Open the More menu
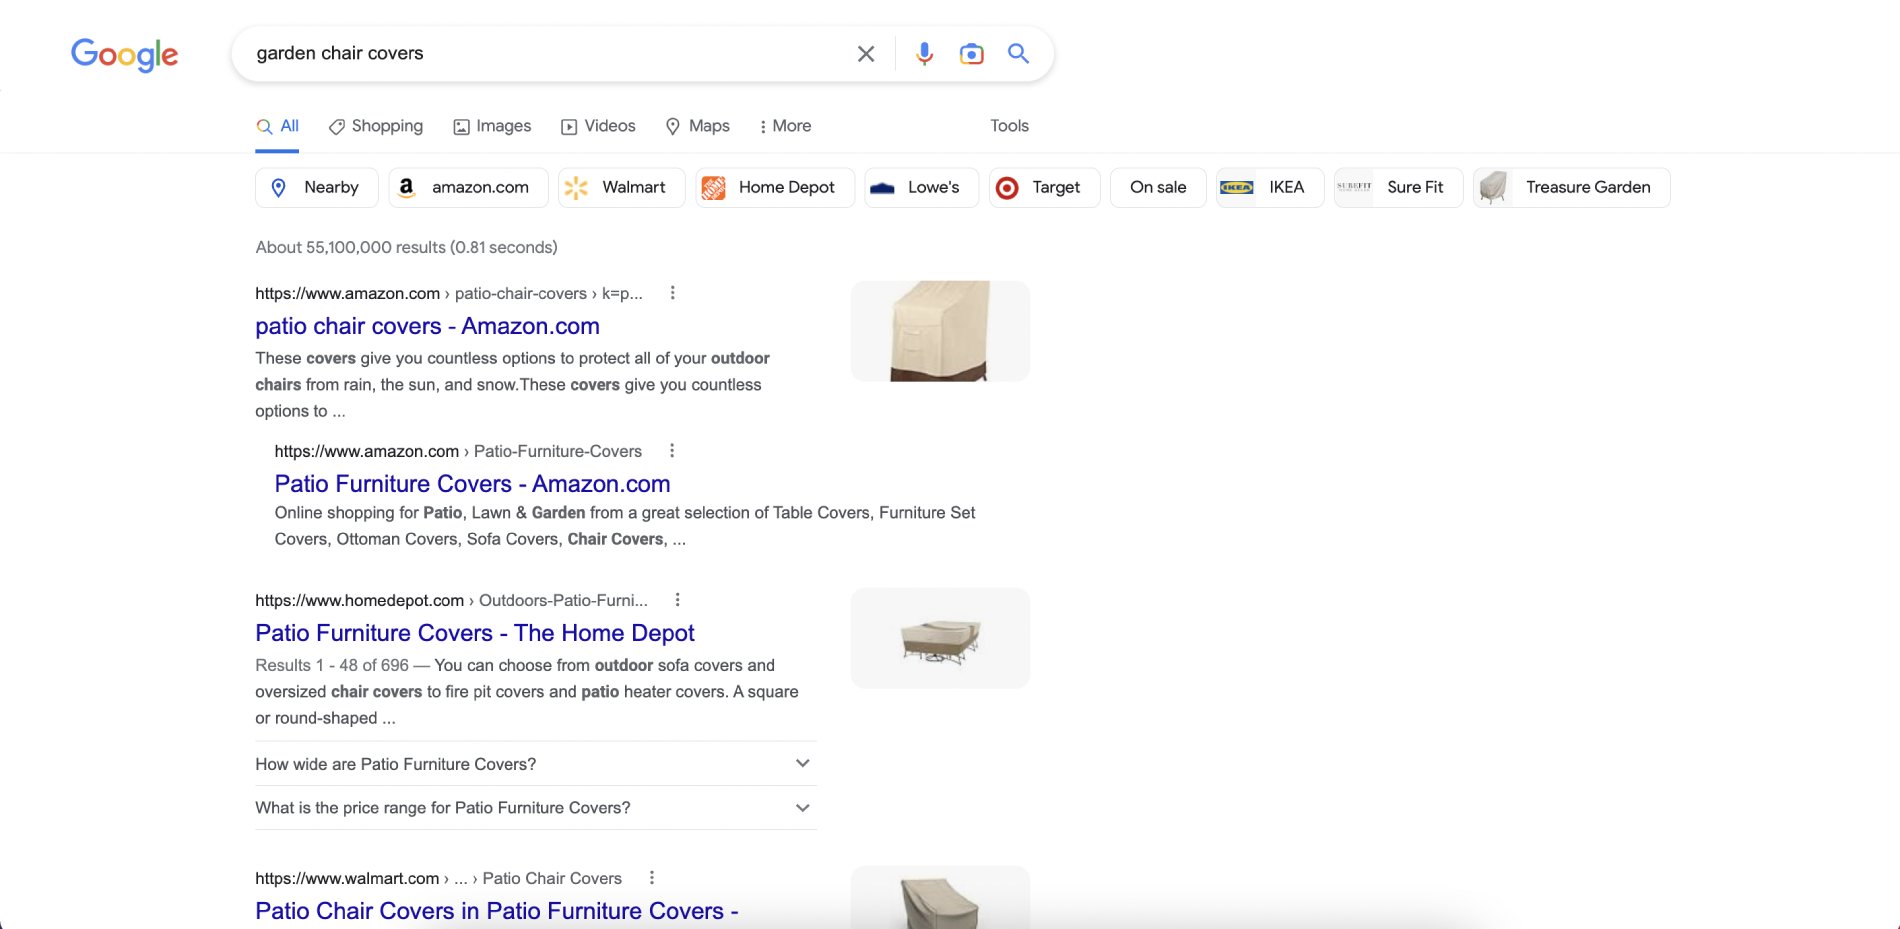 785,126
